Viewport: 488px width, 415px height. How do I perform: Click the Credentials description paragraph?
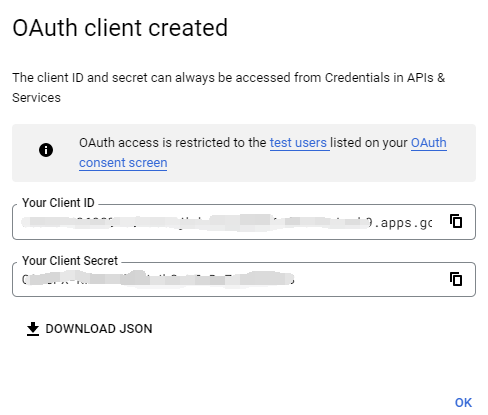coord(229,88)
